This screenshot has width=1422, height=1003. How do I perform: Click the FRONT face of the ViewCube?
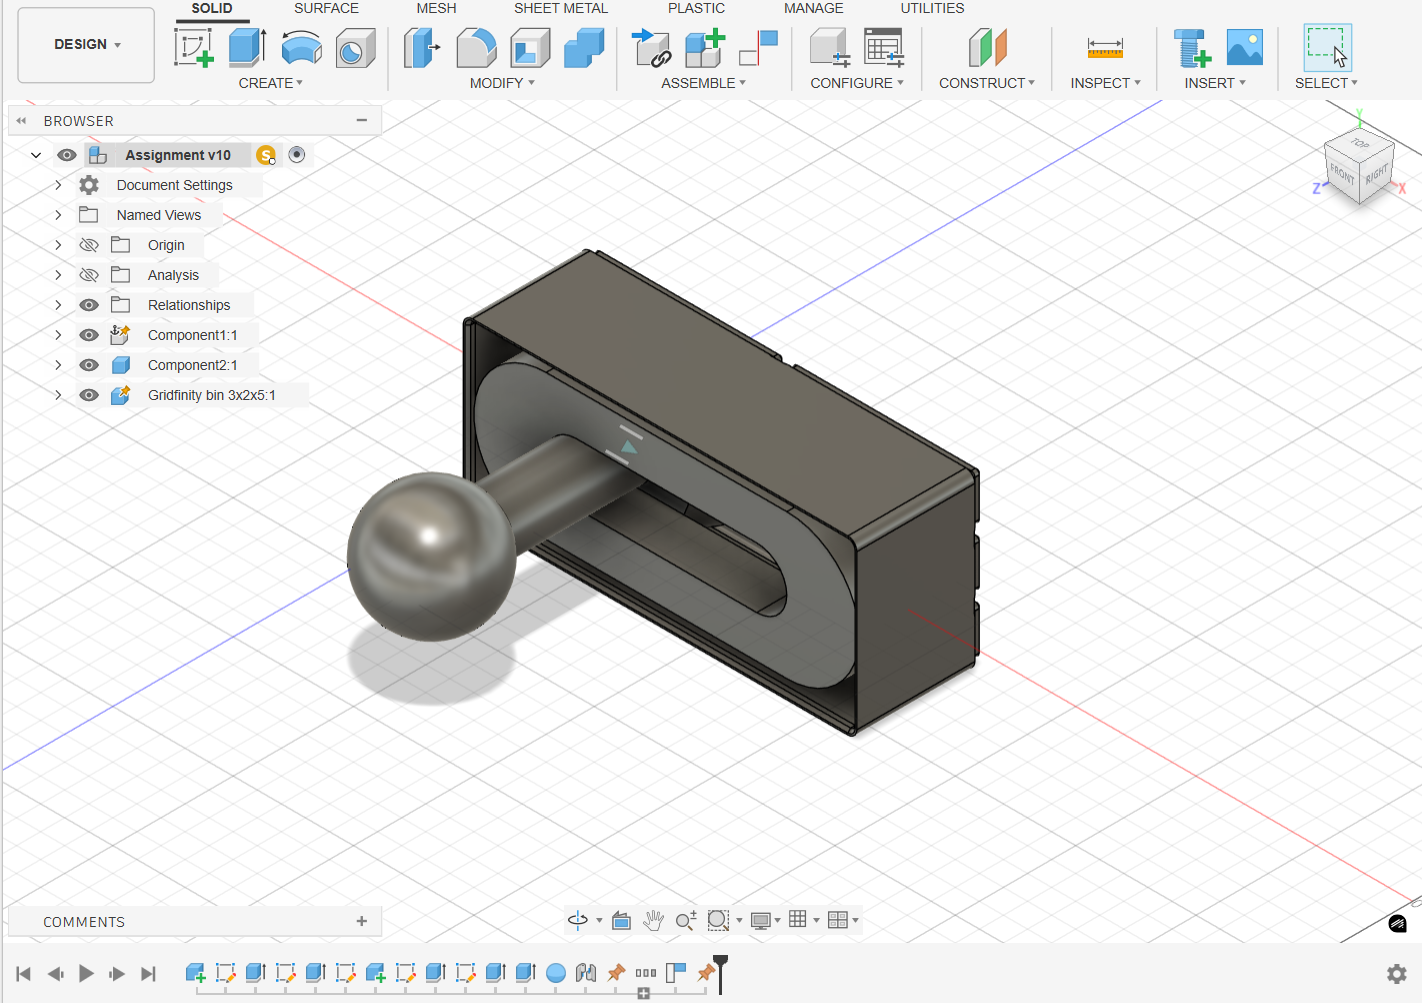click(x=1342, y=175)
